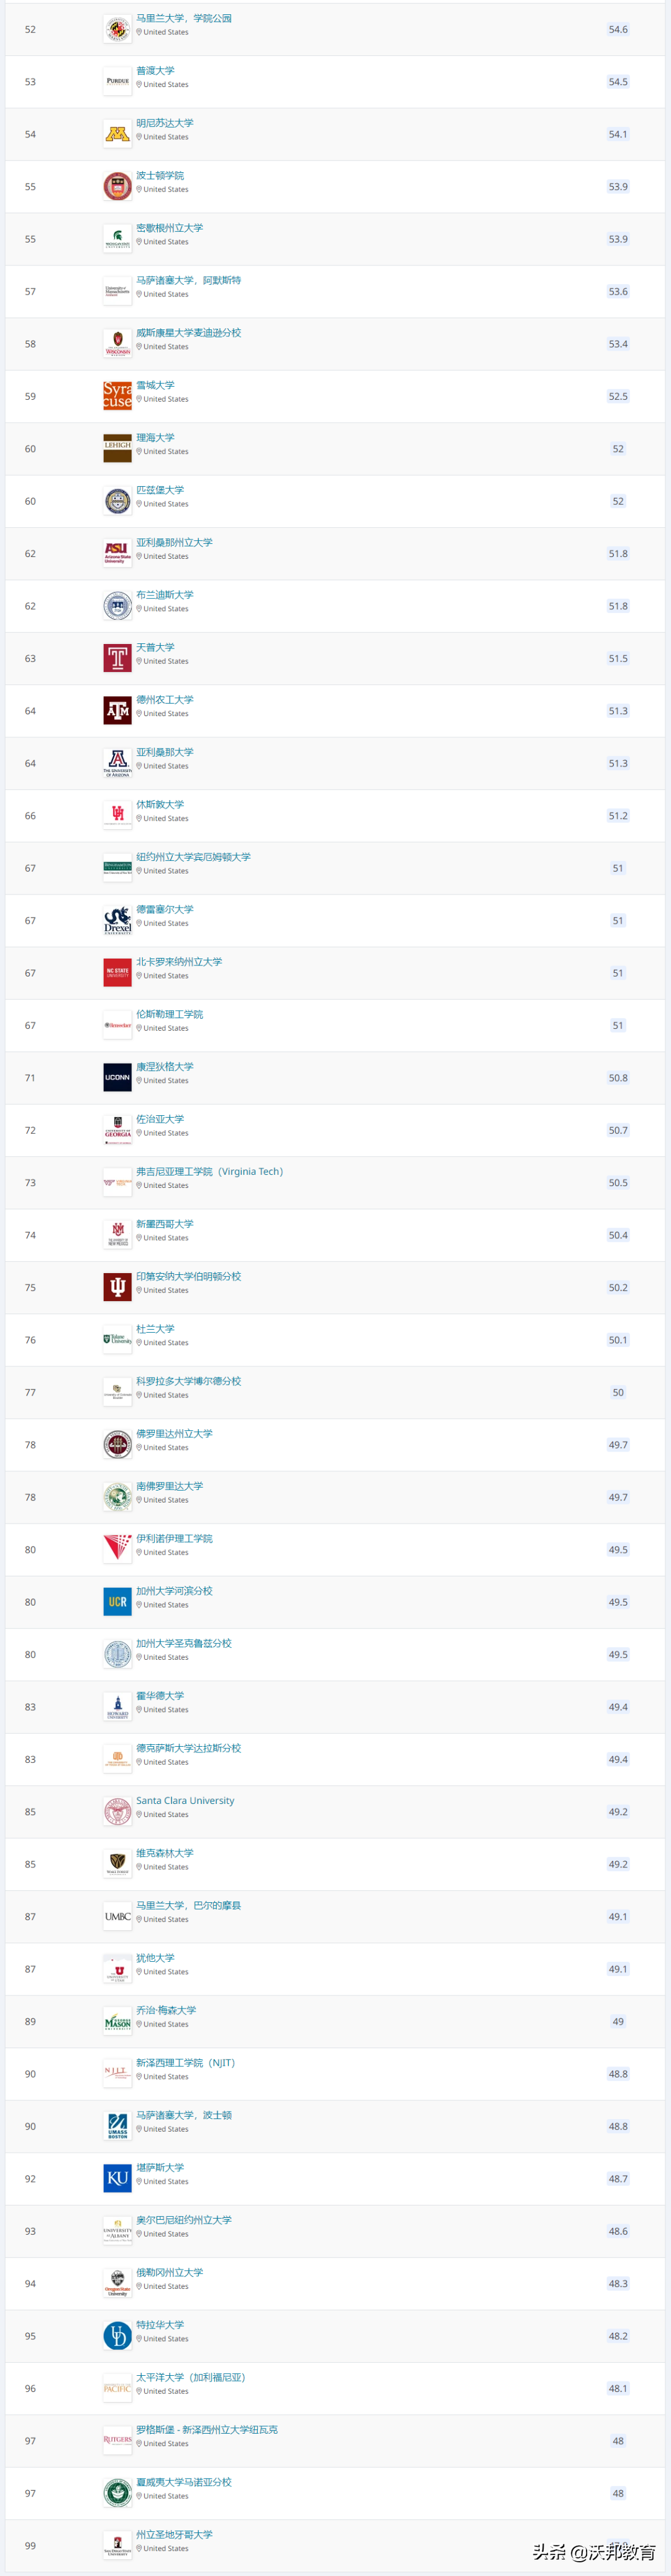Click the Arizona State ASU logo

pos(117,553)
